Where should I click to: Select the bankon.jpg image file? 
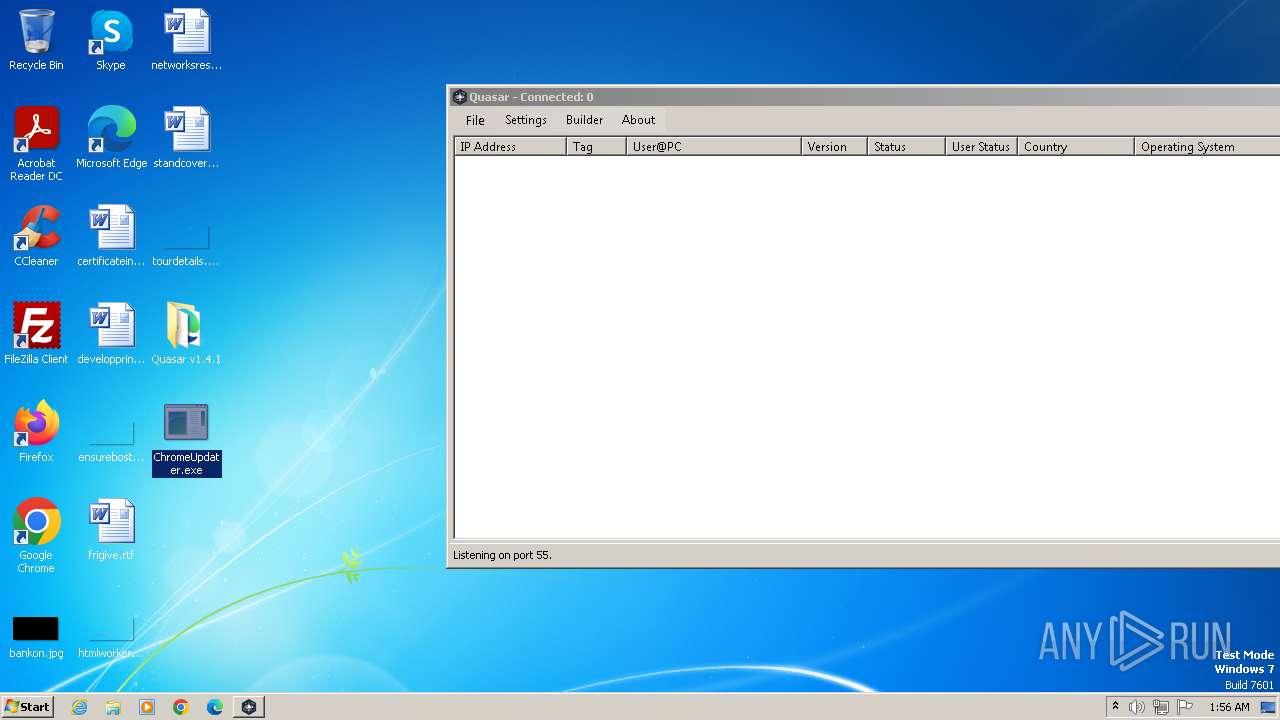[x=36, y=637]
